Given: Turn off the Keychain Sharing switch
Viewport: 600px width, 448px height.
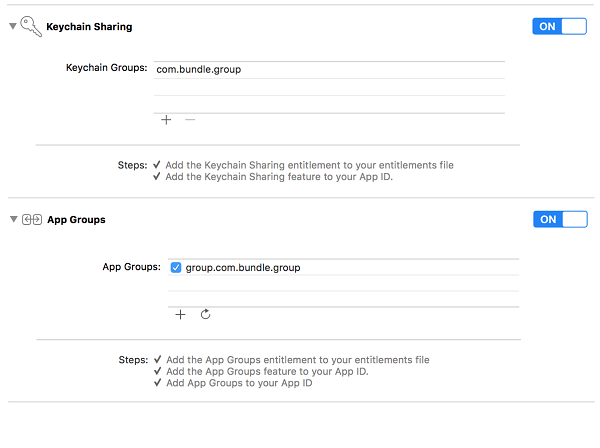Looking at the screenshot, I should (560, 27).
